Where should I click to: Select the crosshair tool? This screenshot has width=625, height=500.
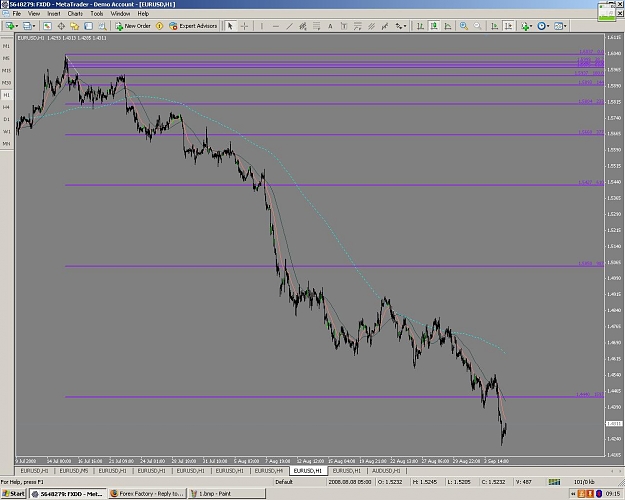[x=244, y=26]
